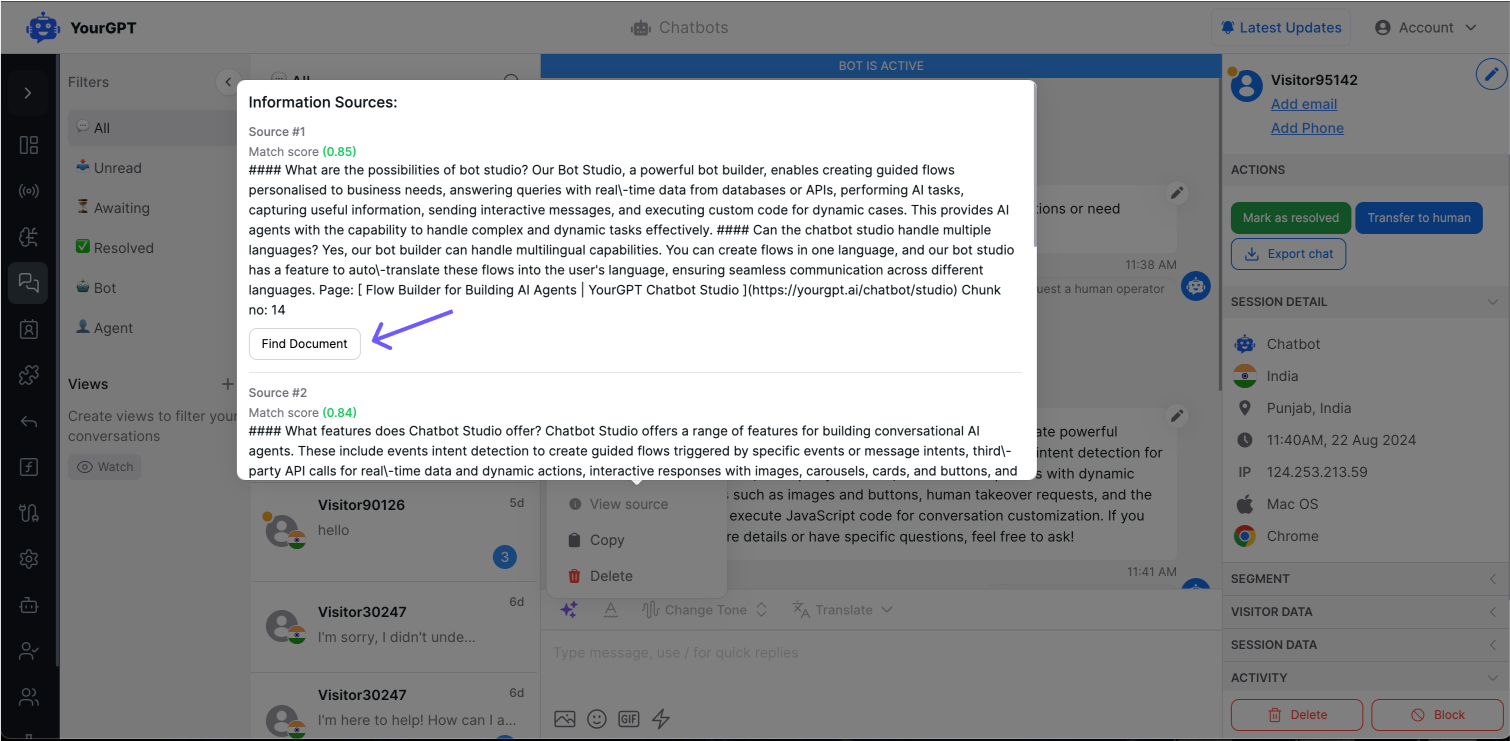The height and width of the screenshot is (741, 1510).
Task: Expand the Segment section
Action: click(1365, 579)
